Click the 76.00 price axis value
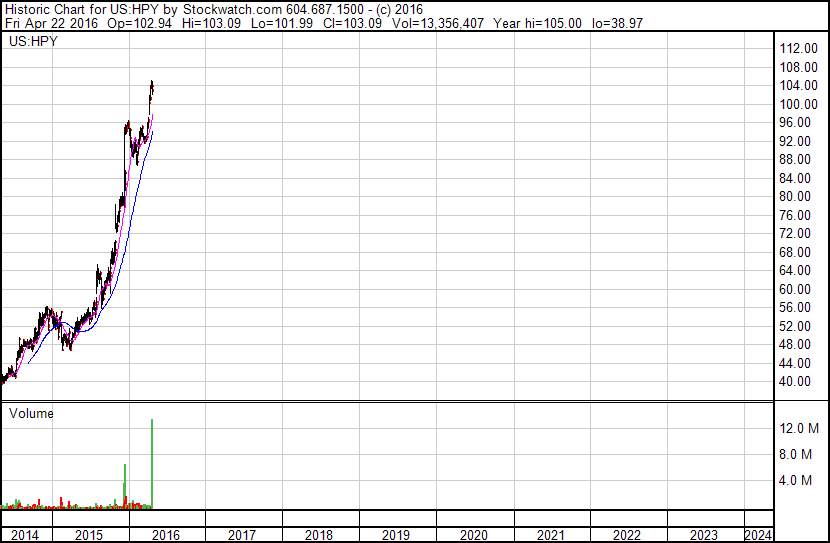830x543 pixels. click(795, 215)
